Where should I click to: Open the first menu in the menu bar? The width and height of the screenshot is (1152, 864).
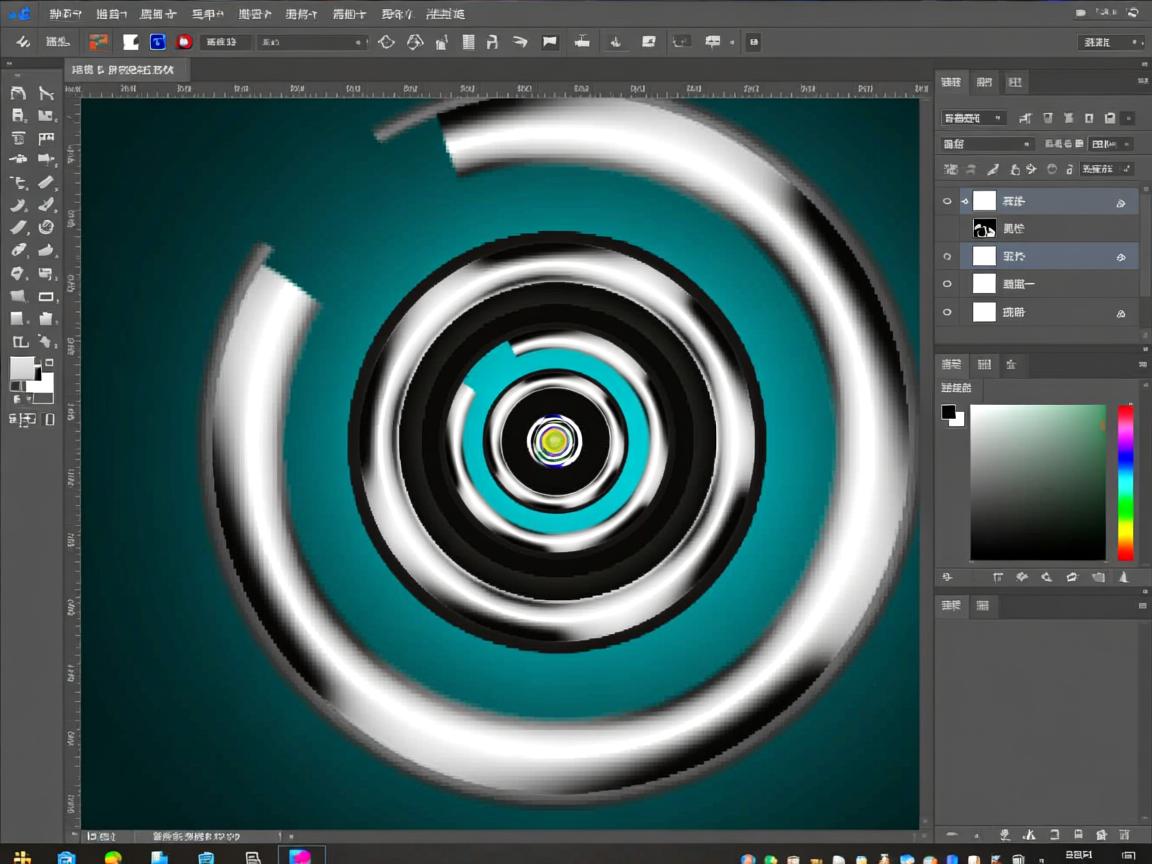pyautogui.click(x=66, y=14)
